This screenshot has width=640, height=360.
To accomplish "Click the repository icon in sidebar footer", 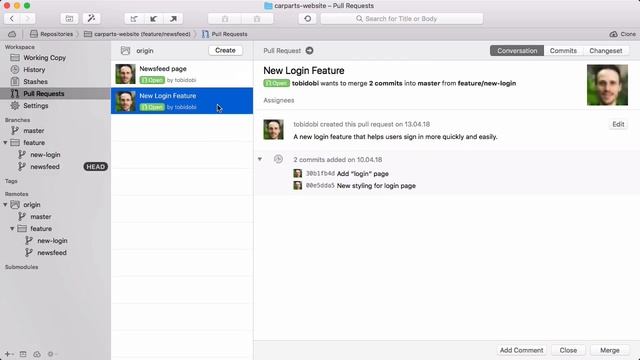I will tap(23, 354).
